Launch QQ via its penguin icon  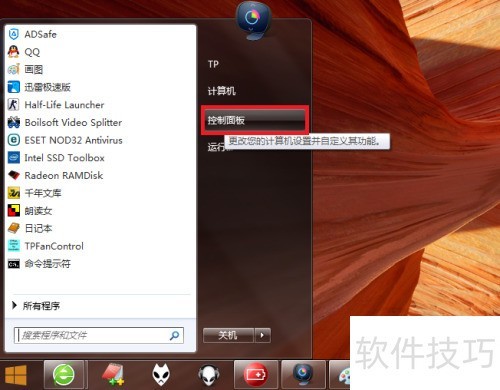tap(14, 52)
